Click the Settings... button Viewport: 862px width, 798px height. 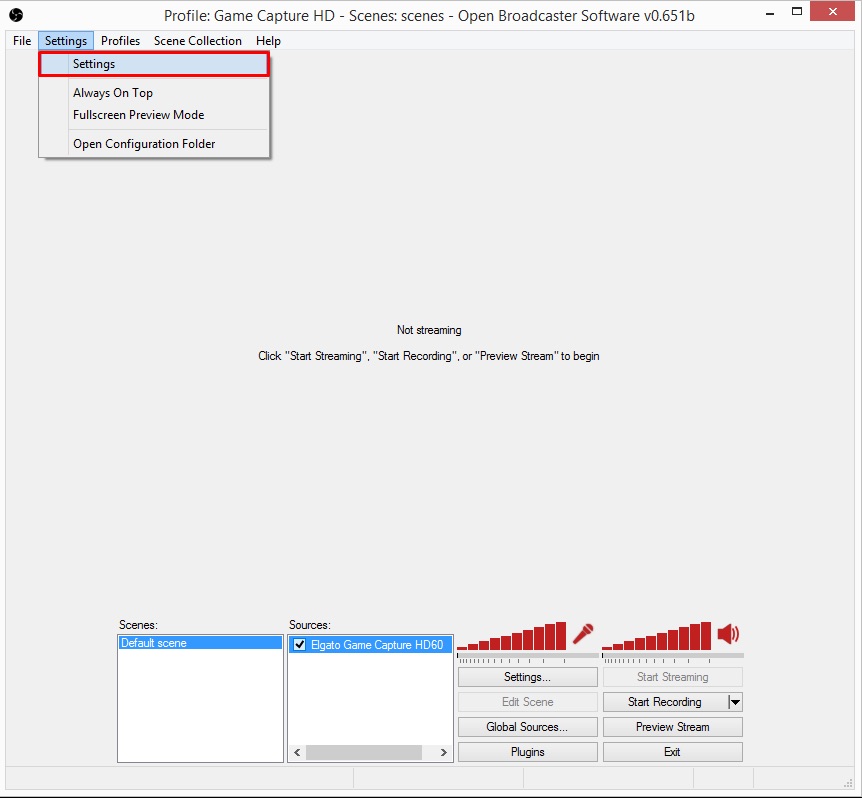(528, 677)
